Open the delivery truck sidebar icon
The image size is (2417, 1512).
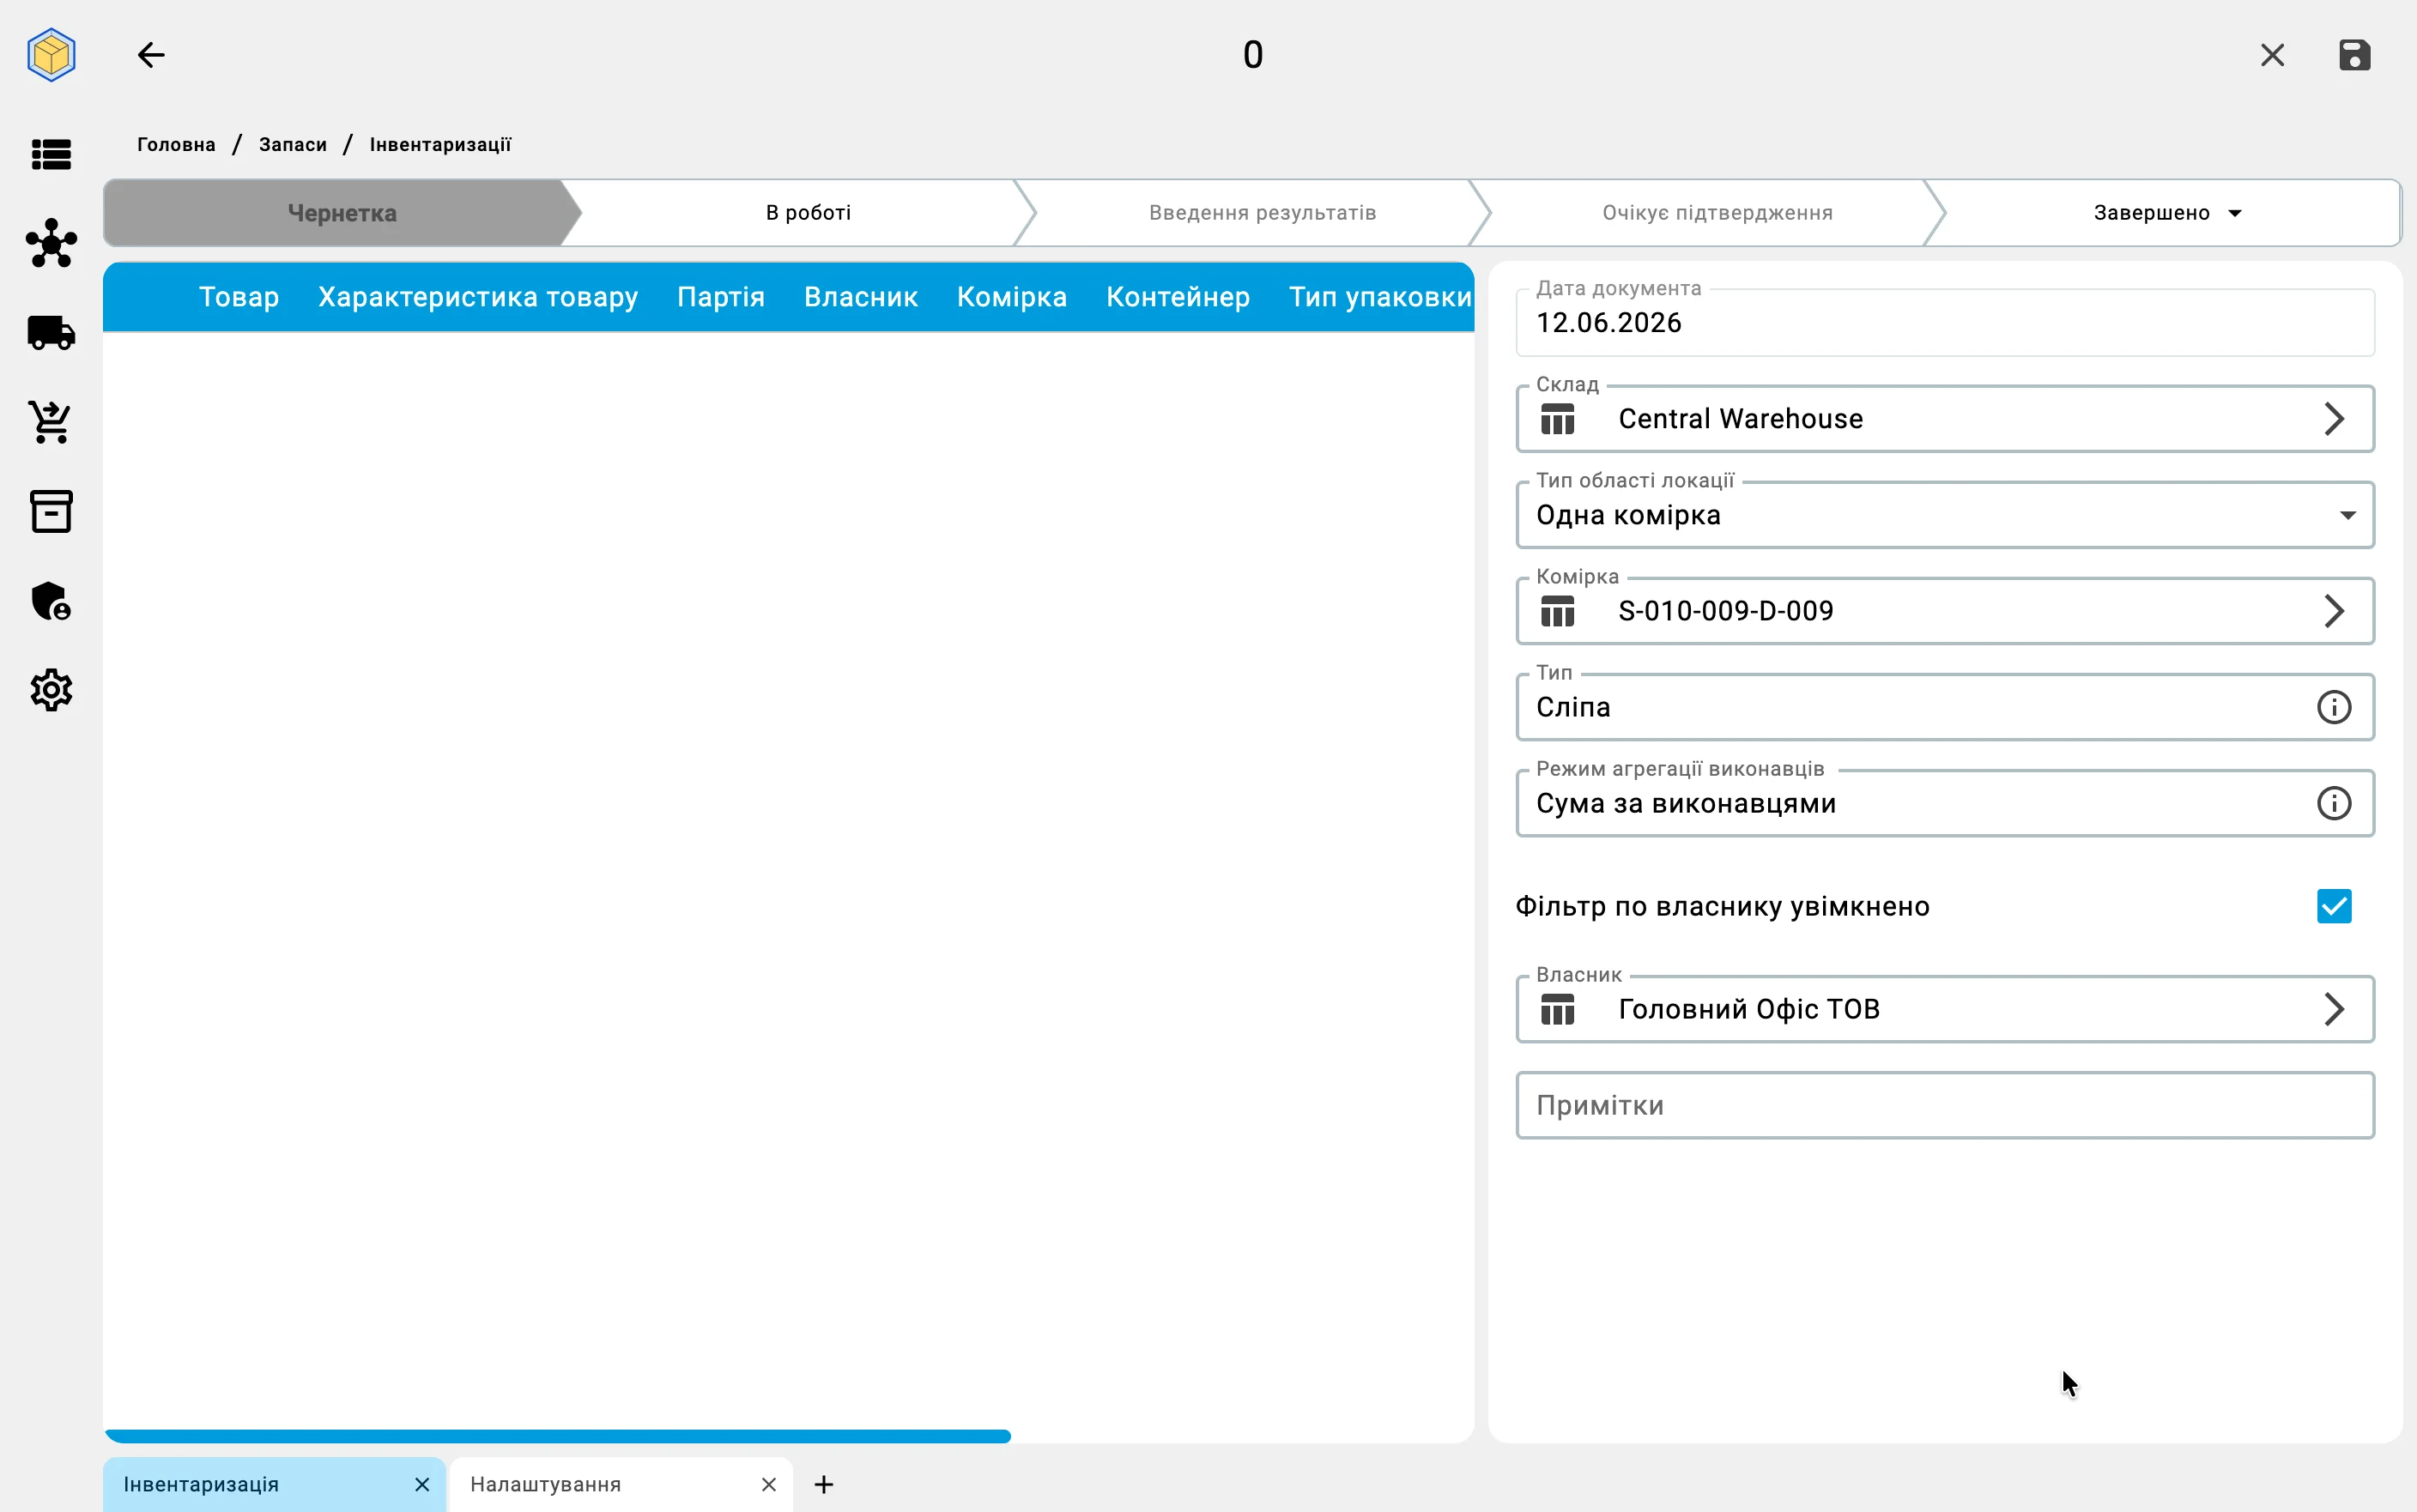pos(51,333)
